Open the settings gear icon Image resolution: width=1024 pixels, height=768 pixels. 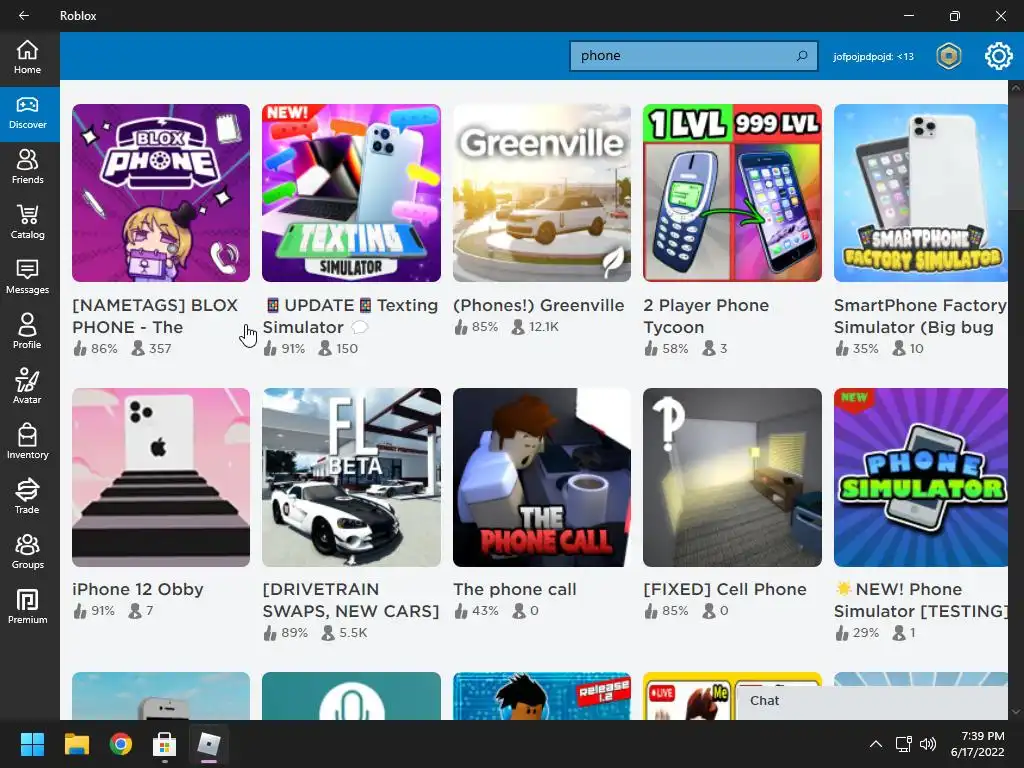(x=999, y=56)
